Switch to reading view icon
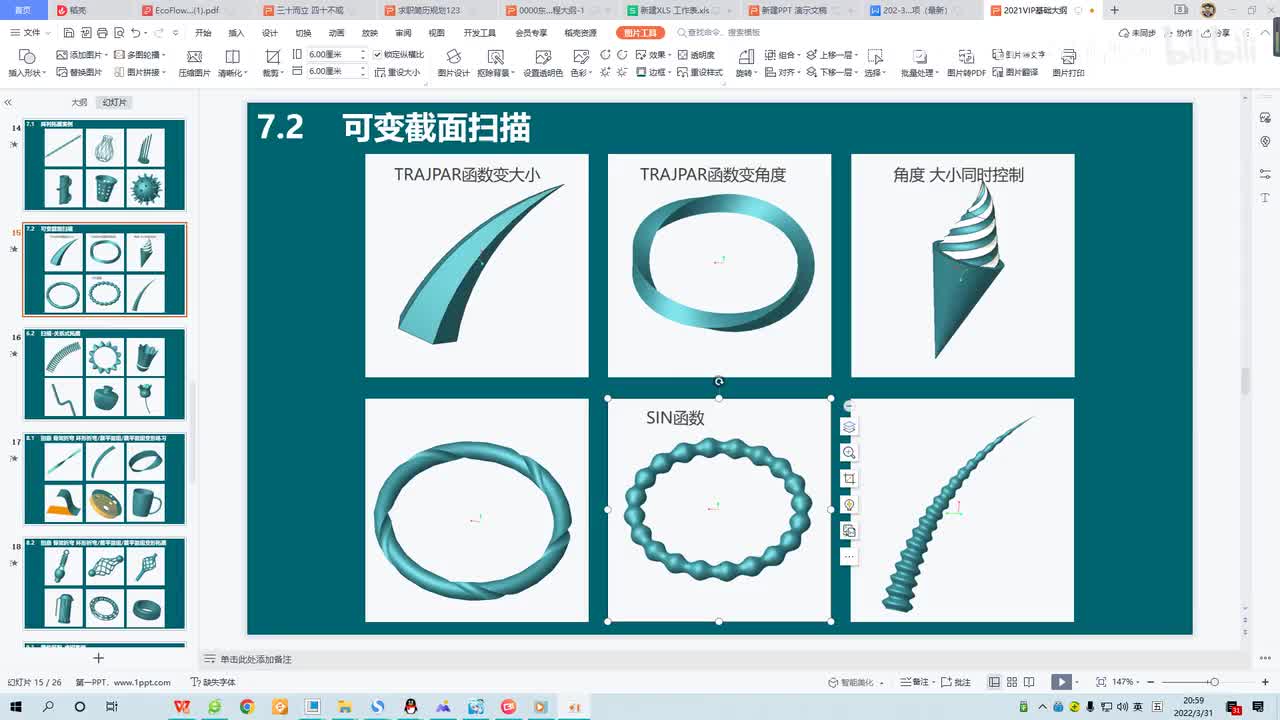Screen dimensions: 1280x720 click(1030, 682)
